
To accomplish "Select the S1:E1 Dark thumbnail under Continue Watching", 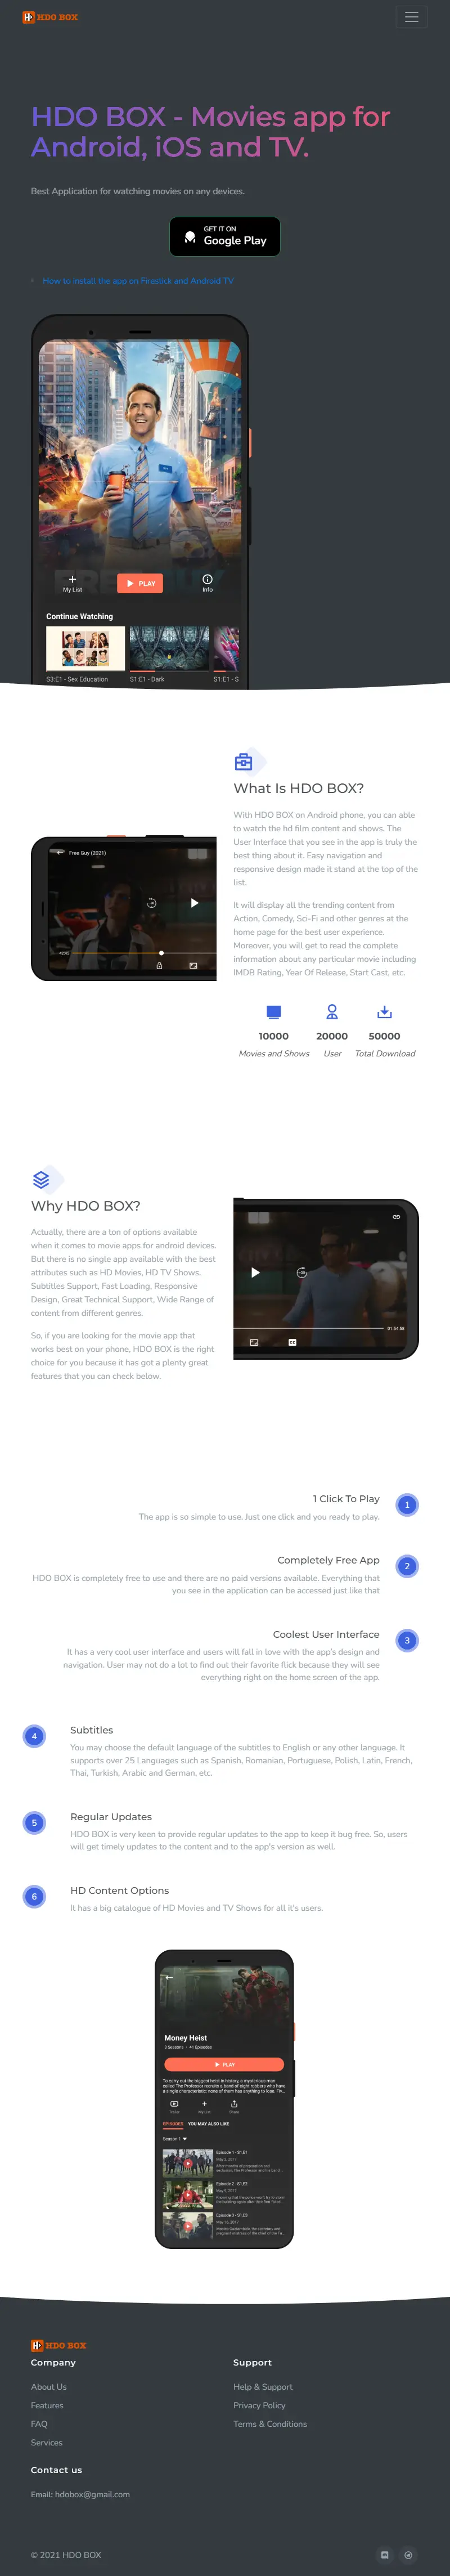I will [x=169, y=649].
